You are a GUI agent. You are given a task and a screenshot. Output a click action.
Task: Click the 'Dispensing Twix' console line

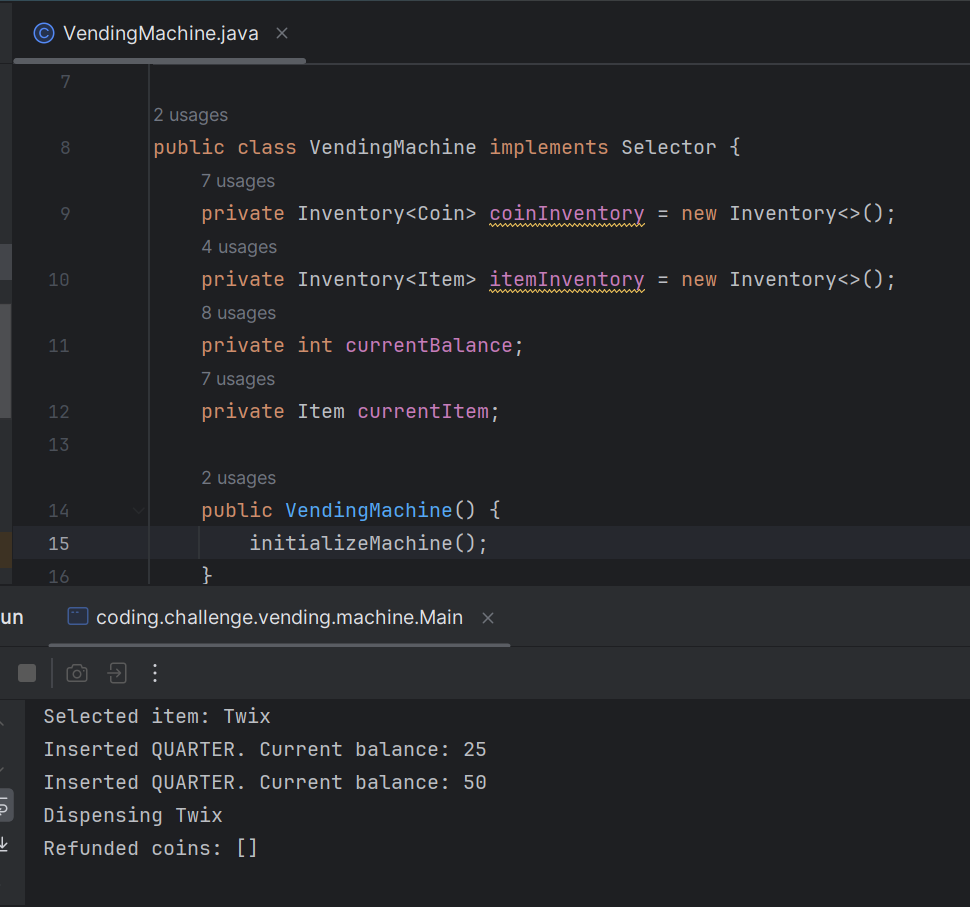pyautogui.click(x=132, y=815)
